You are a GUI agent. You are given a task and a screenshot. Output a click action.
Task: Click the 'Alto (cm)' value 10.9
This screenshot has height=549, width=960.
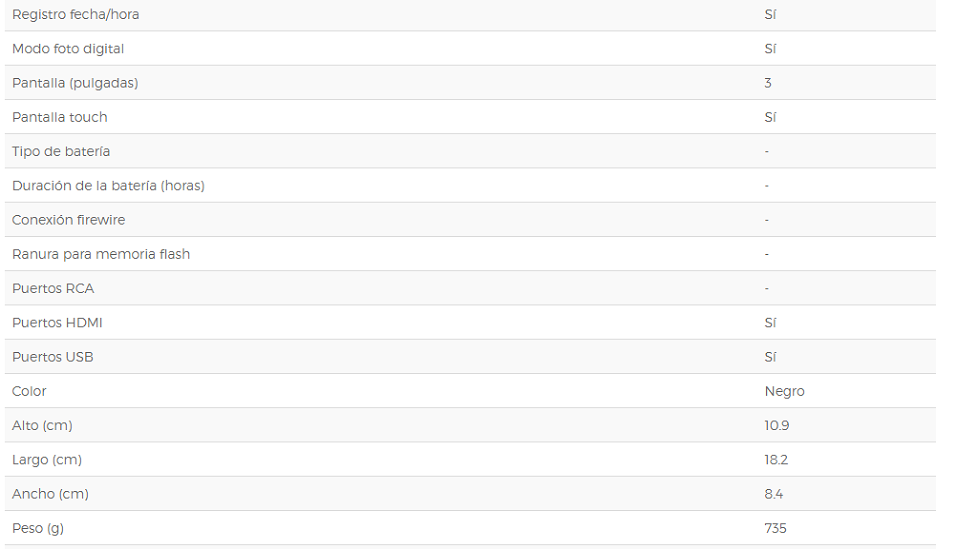(776, 425)
